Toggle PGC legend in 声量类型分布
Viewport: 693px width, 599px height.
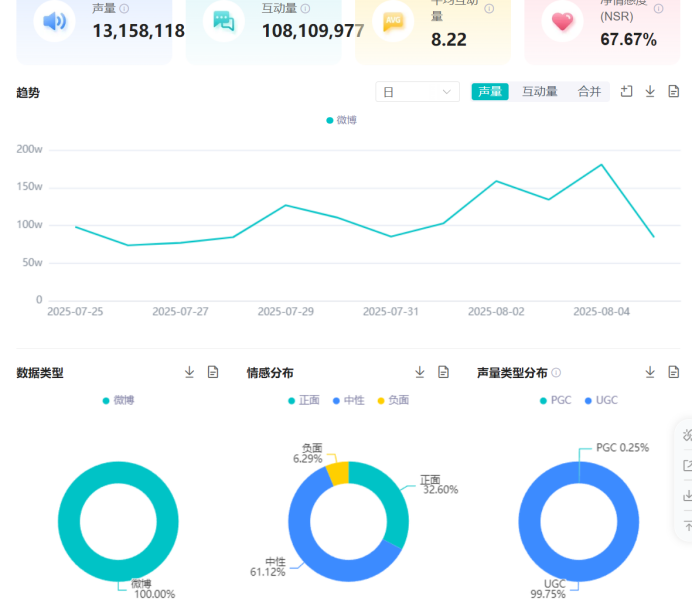point(556,401)
